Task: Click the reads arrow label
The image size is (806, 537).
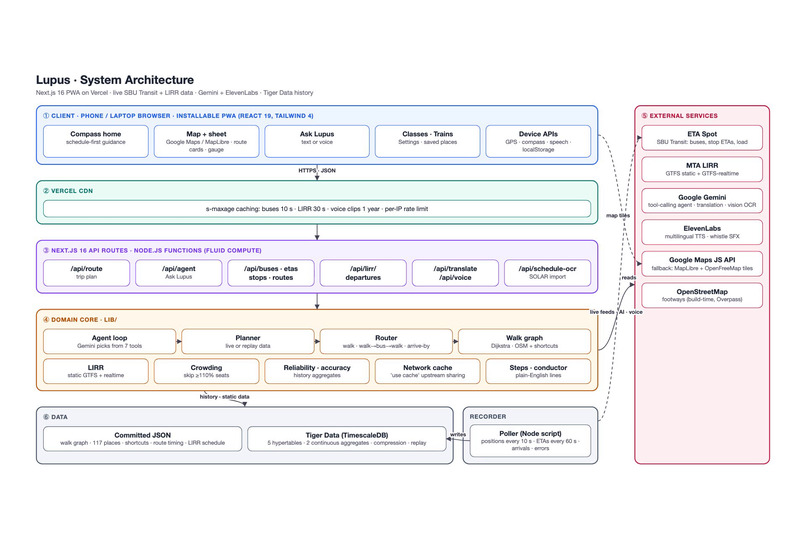Action: (x=629, y=277)
